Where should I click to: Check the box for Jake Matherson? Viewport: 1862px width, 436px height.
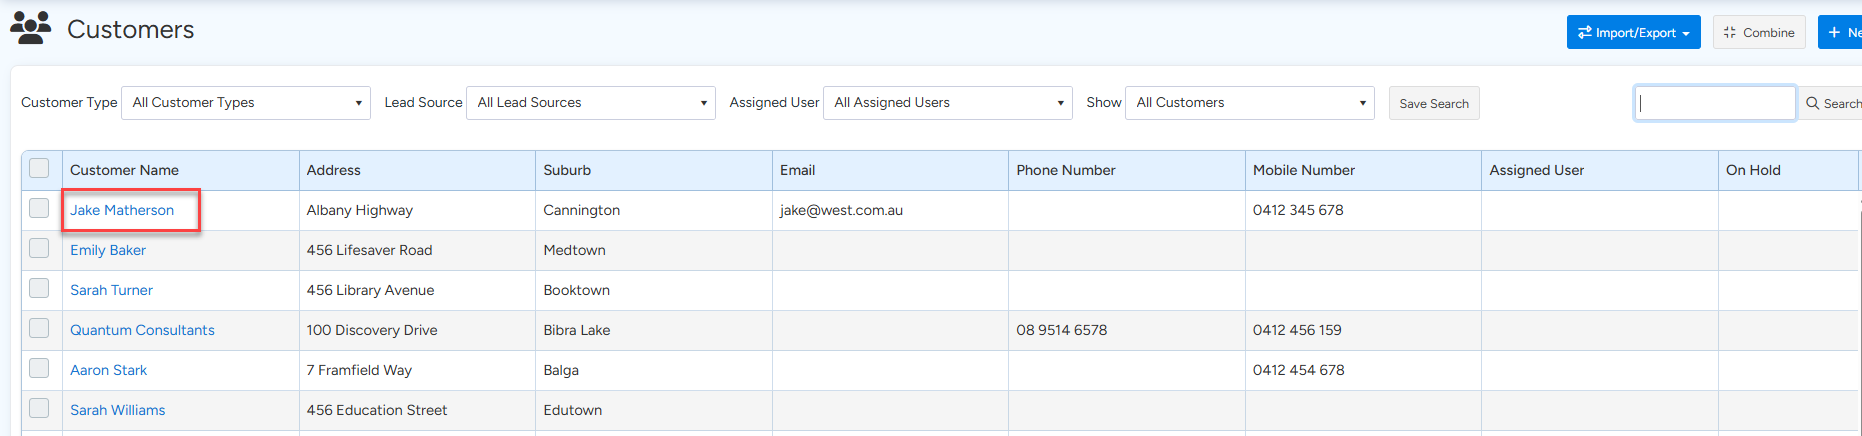[39, 209]
